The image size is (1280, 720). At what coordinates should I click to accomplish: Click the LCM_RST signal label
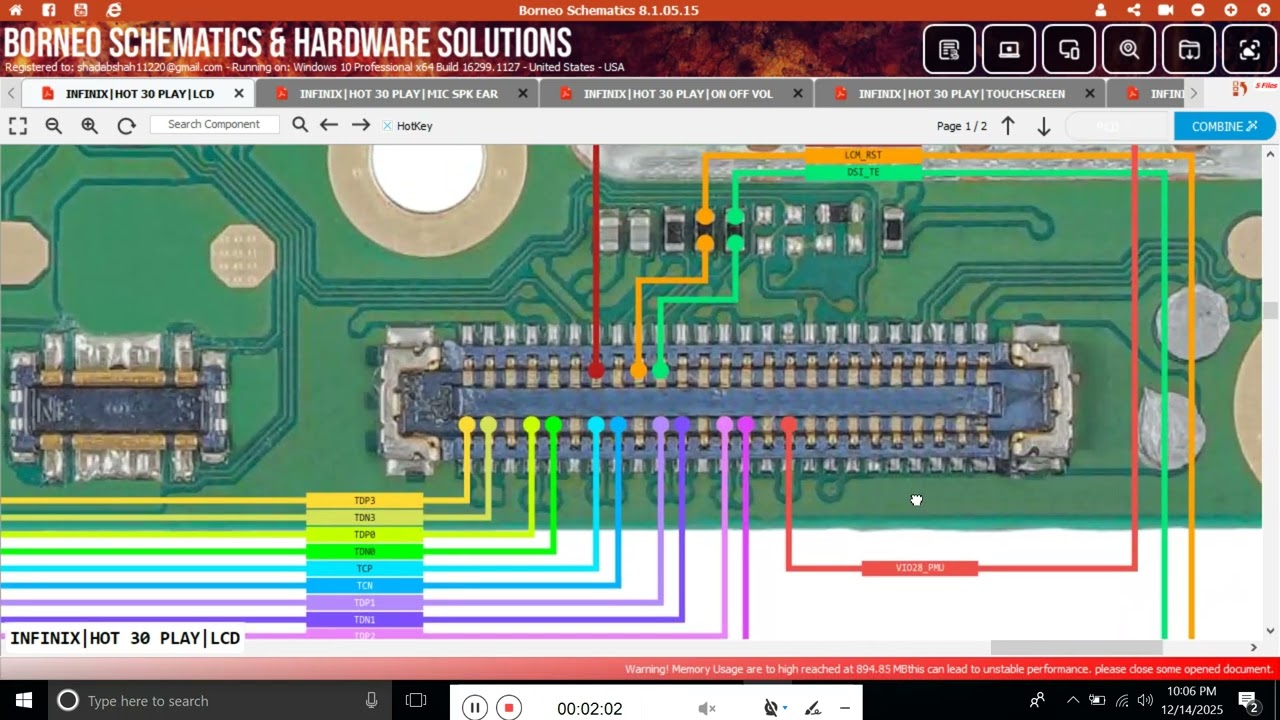pos(863,155)
